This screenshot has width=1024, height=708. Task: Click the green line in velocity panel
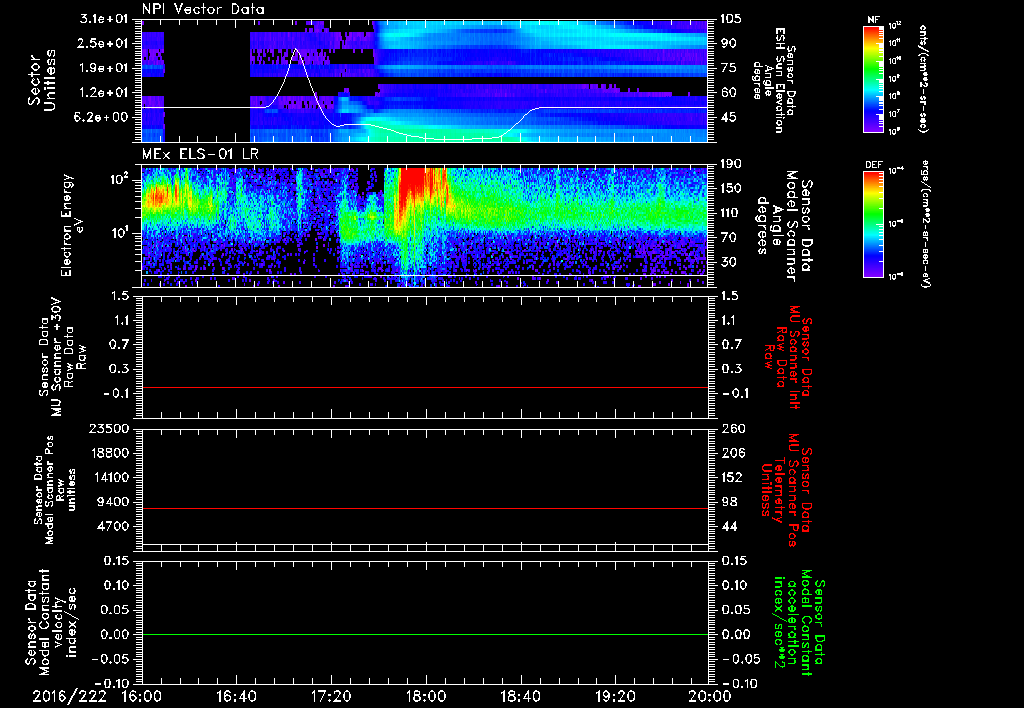pos(425,634)
